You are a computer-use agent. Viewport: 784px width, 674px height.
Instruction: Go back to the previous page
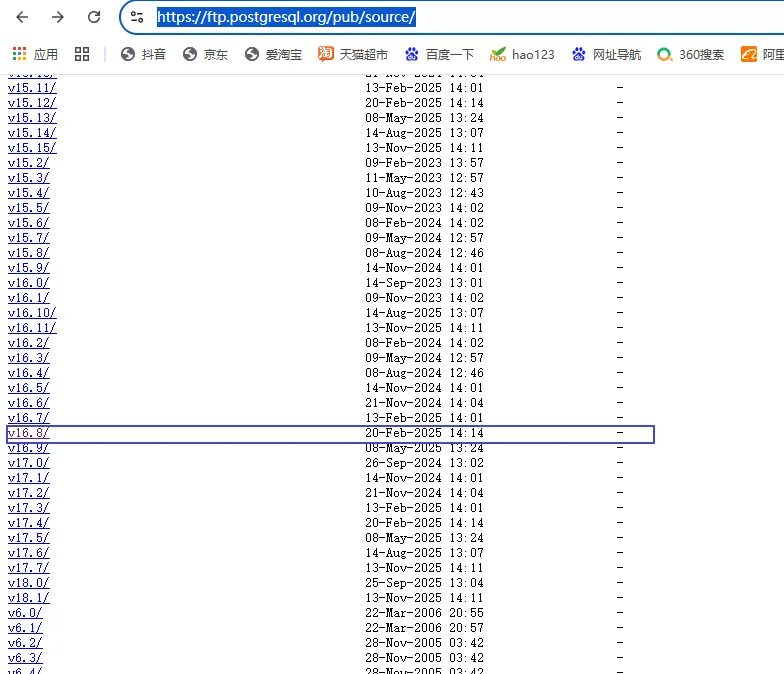click(22, 17)
